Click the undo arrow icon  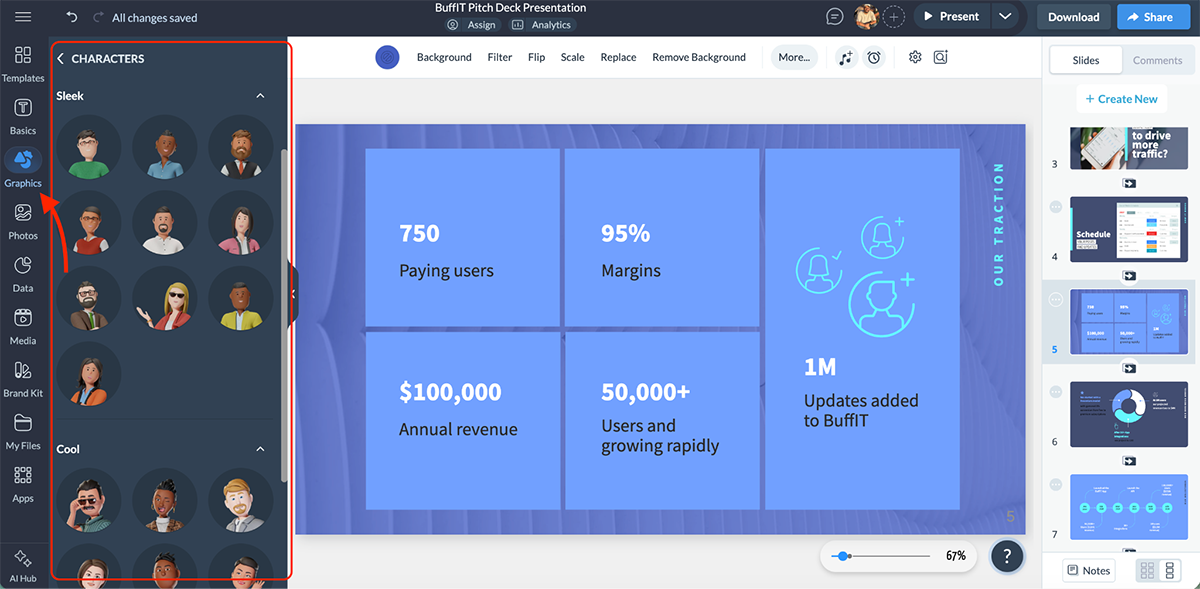coord(72,17)
